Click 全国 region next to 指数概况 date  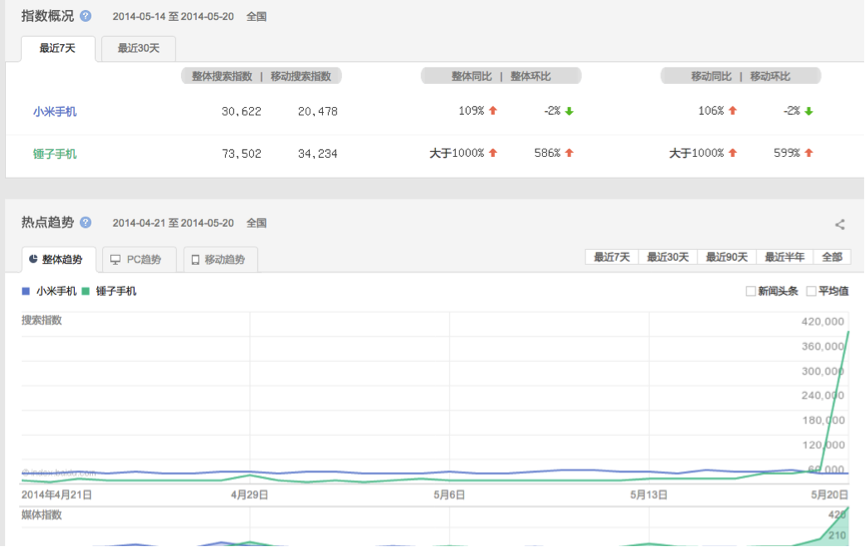[256, 17]
